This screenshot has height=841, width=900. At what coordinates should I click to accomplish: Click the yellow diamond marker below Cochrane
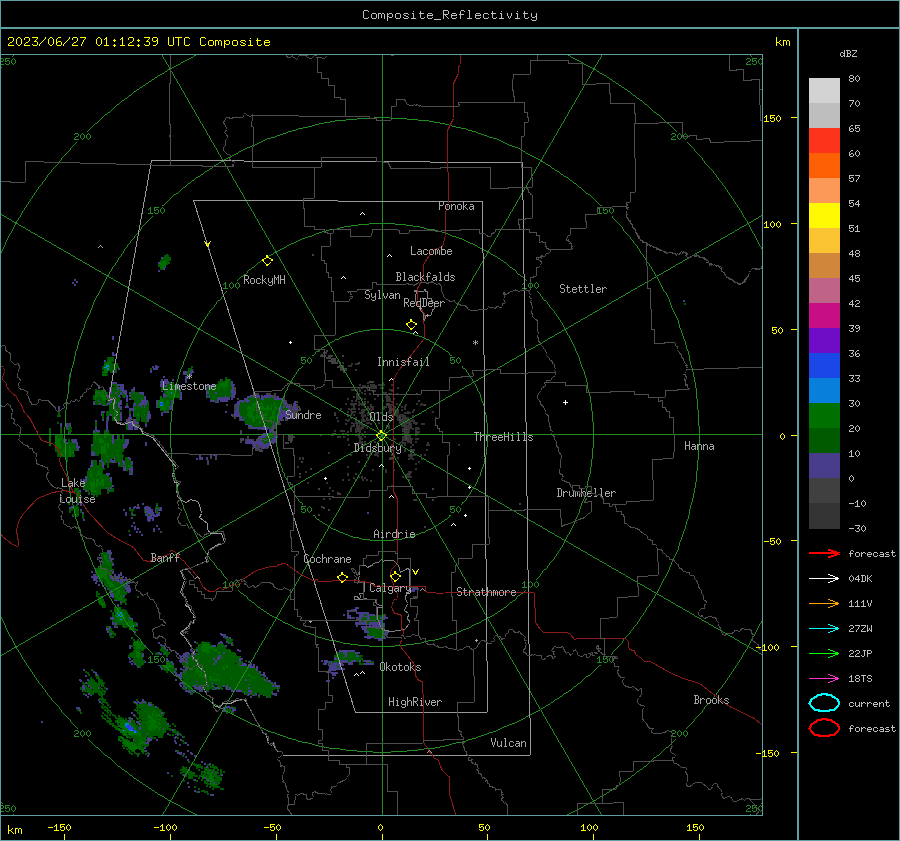pyautogui.click(x=342, y=577)
